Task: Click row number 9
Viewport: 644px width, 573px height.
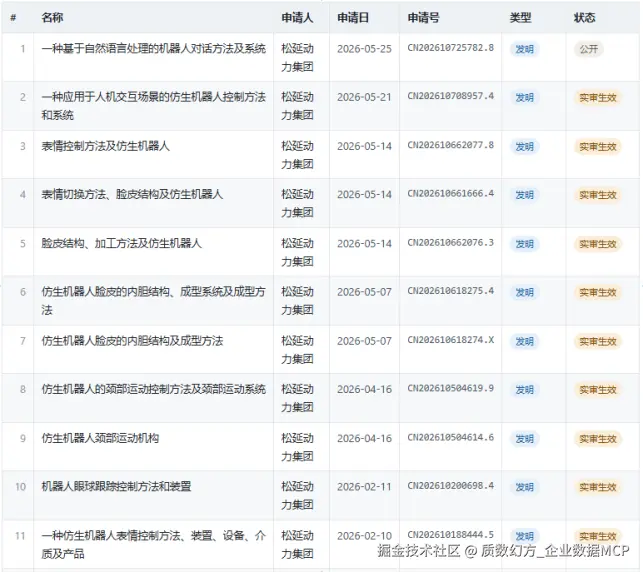Action: tap(23, 438)
